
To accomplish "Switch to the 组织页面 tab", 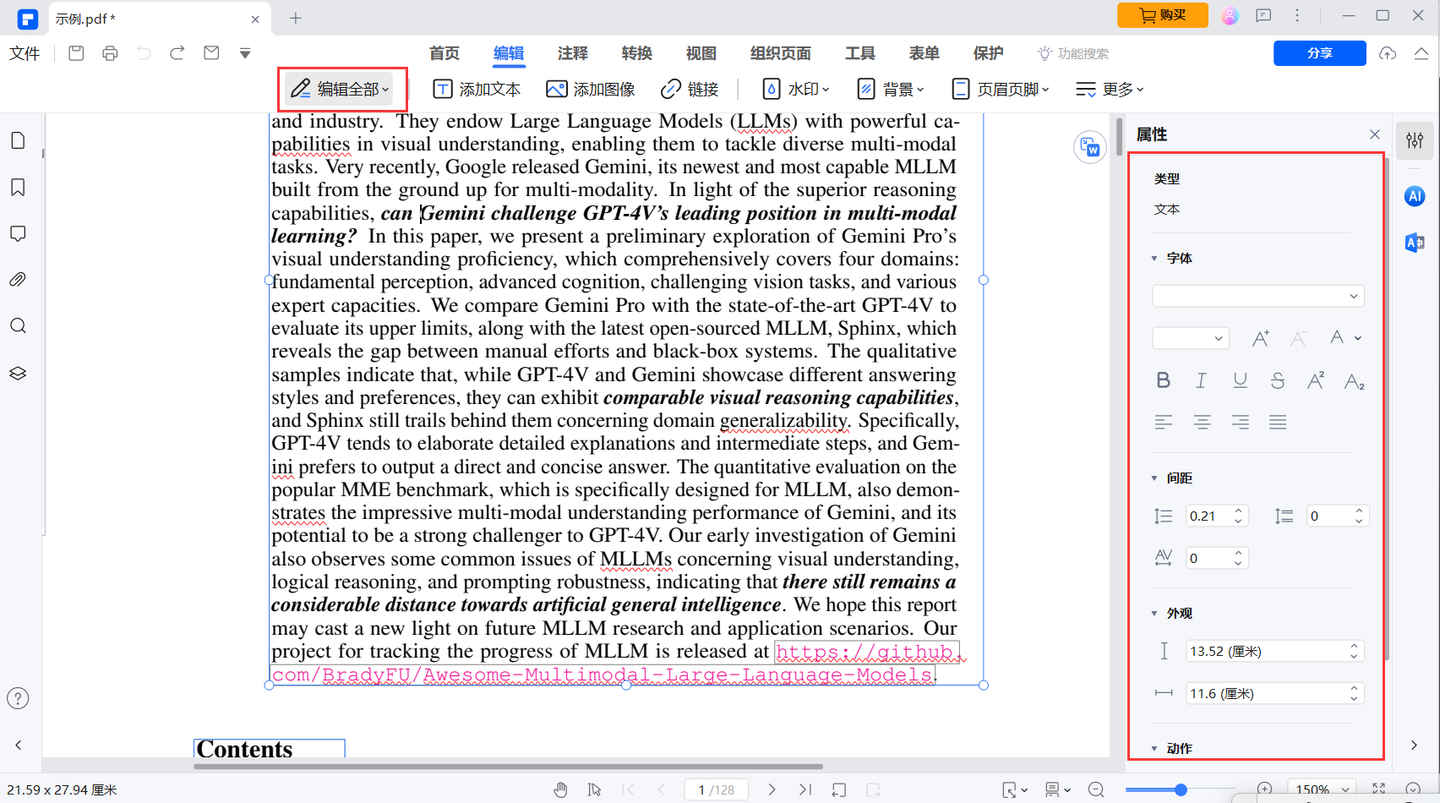I will [780, 53].
